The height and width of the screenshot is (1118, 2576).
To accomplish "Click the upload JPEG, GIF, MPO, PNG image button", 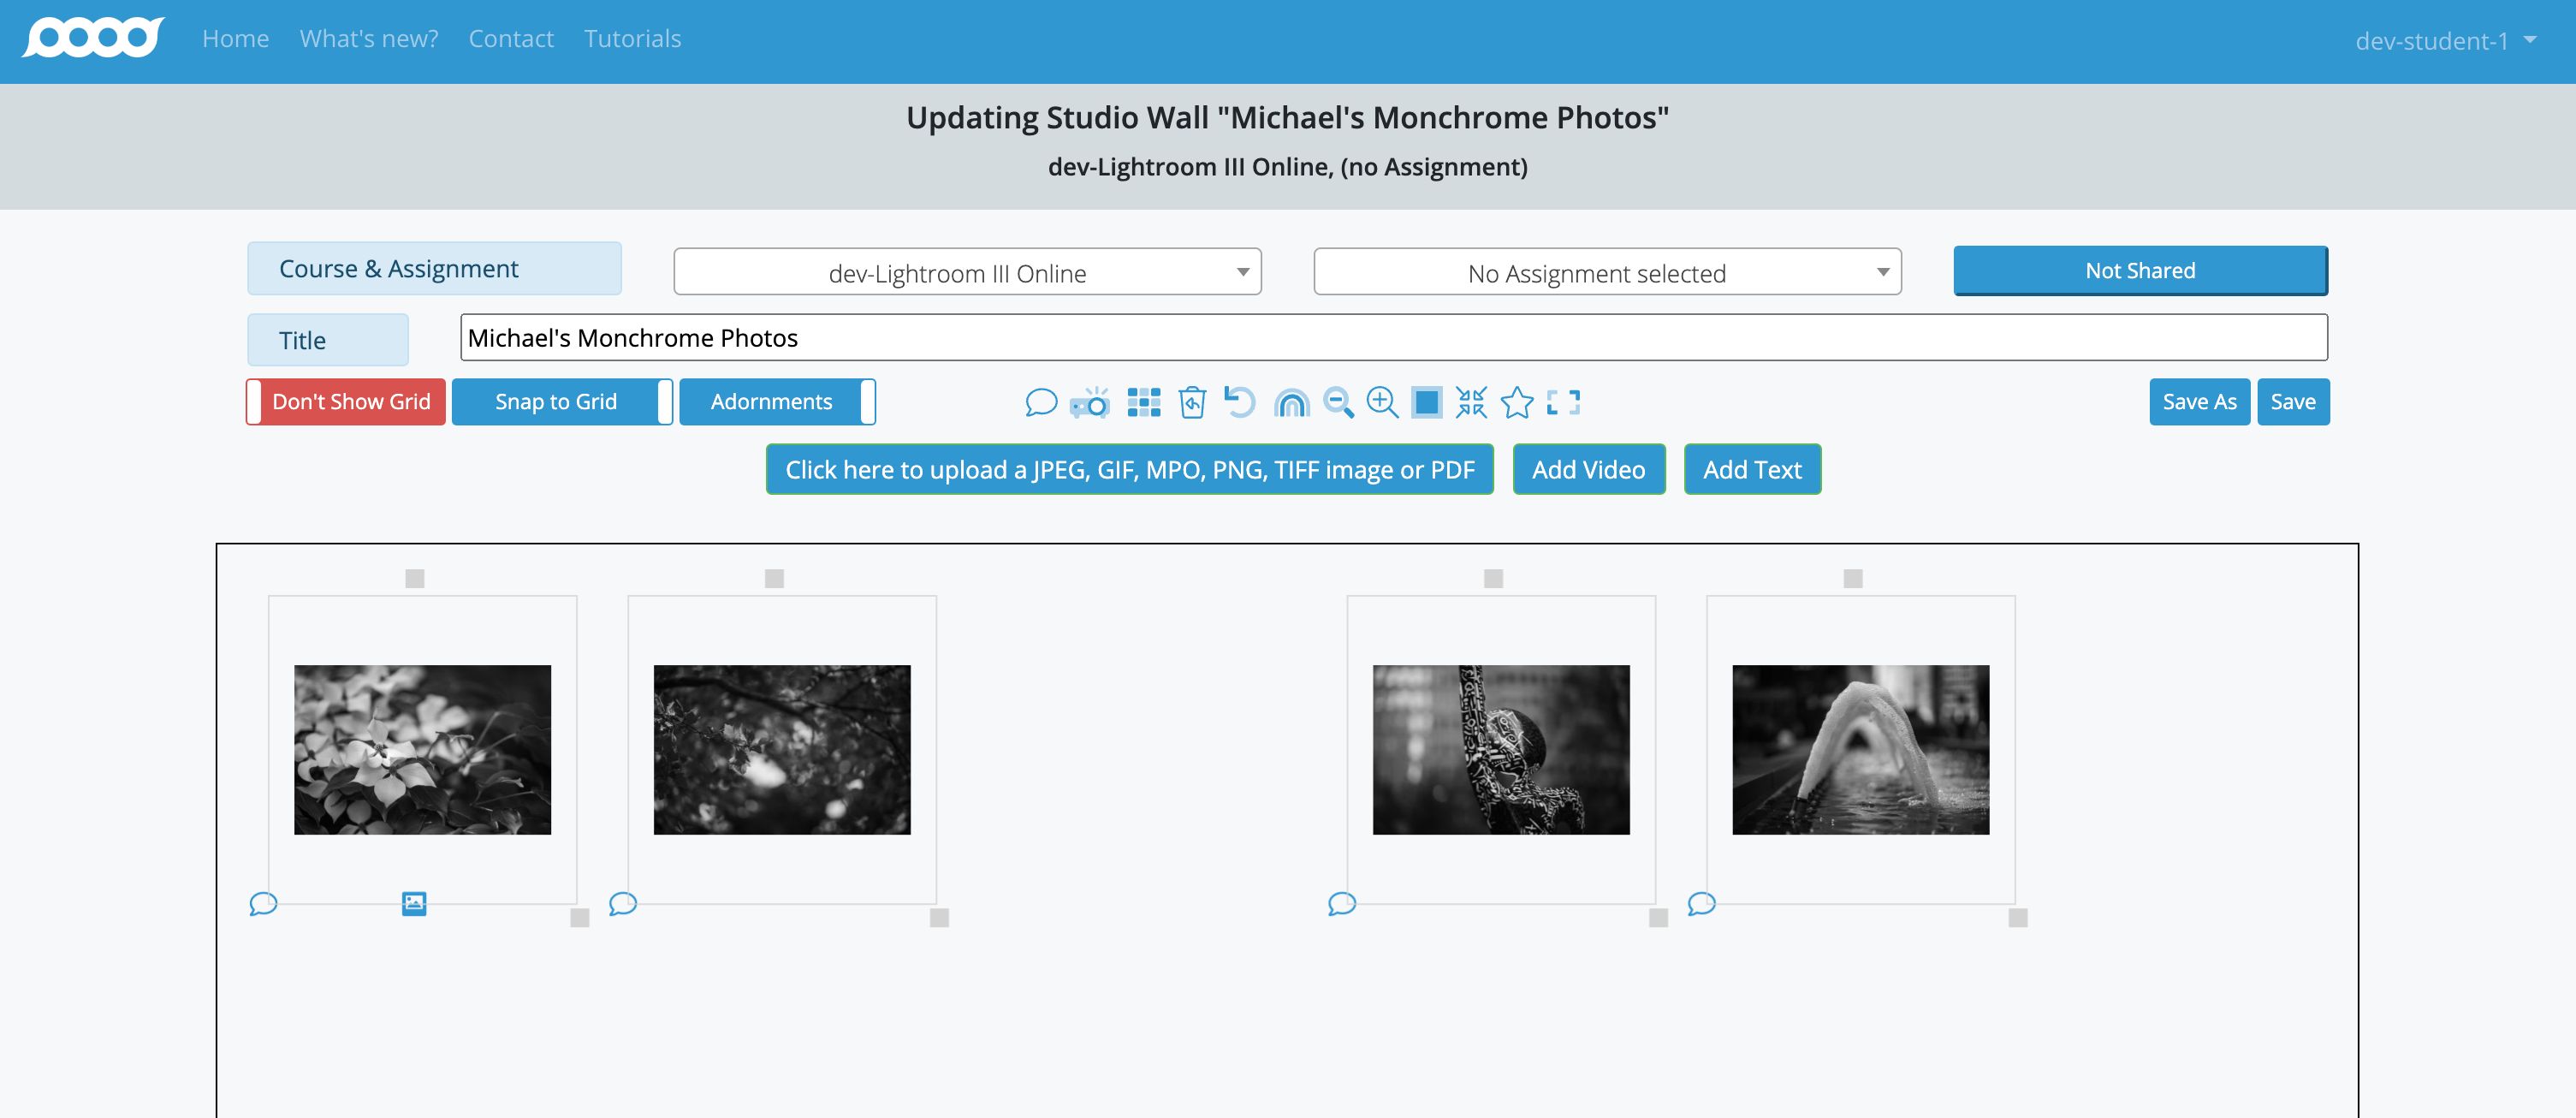I will coord(1129,469).
